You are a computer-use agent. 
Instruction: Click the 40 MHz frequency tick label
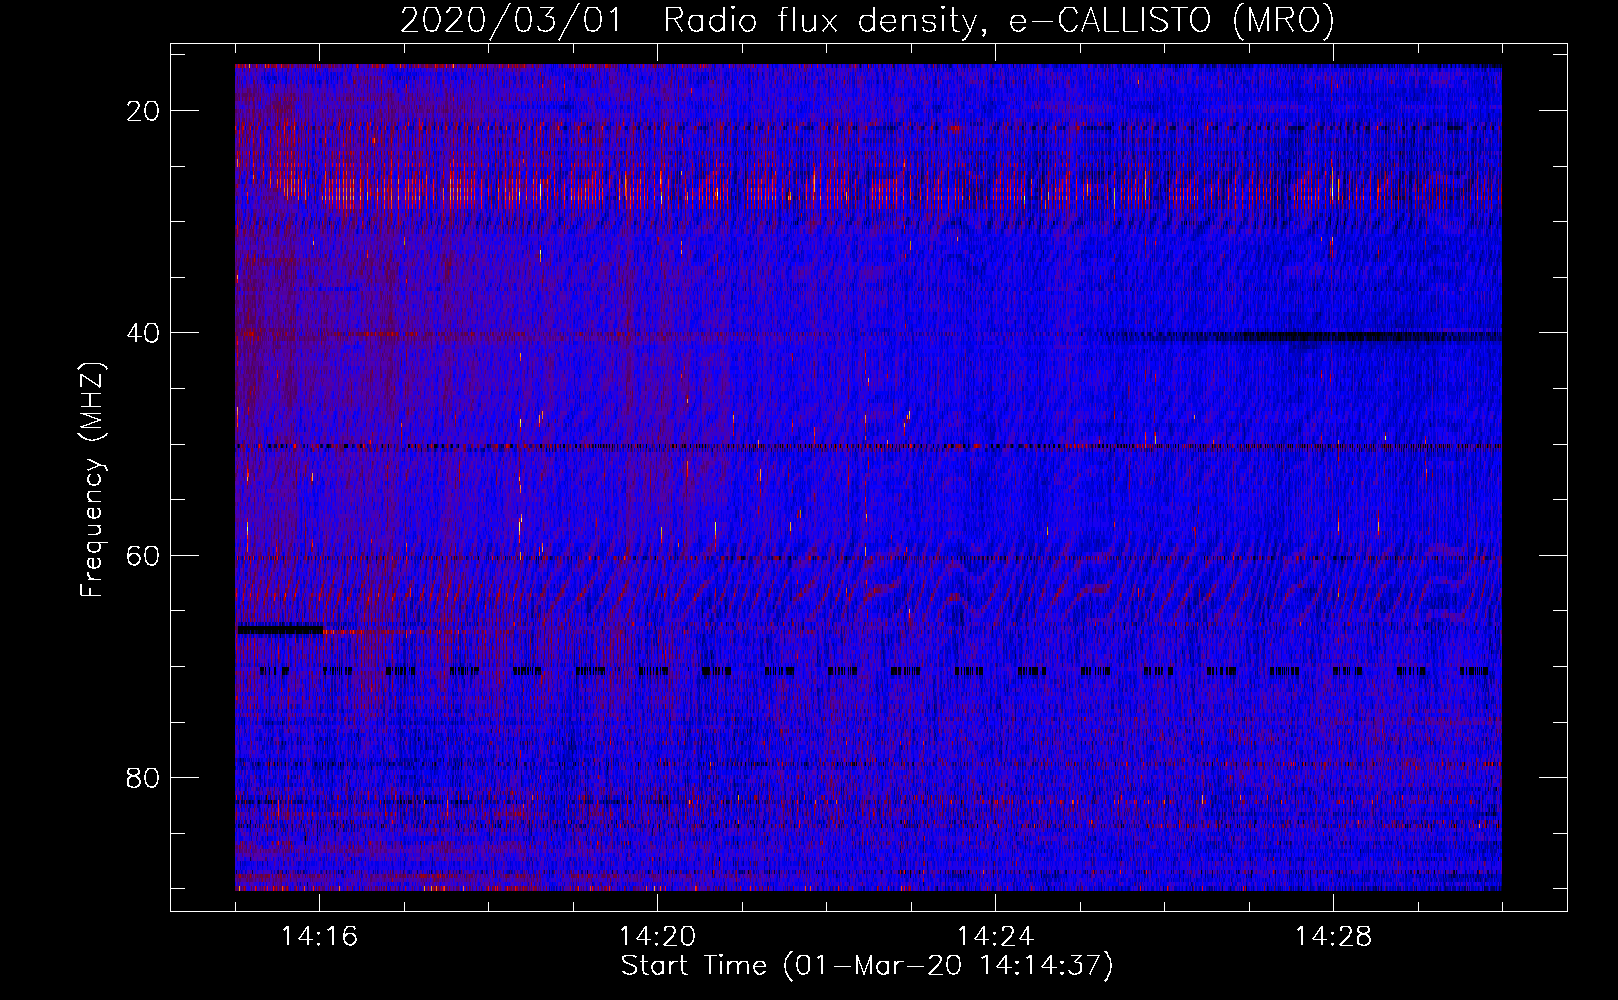[143, 333]
